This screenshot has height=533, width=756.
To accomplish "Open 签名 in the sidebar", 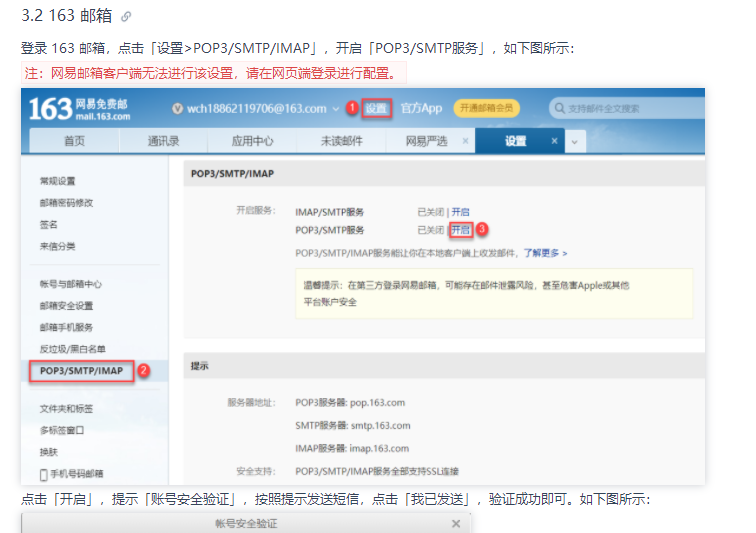I will 48,224.
